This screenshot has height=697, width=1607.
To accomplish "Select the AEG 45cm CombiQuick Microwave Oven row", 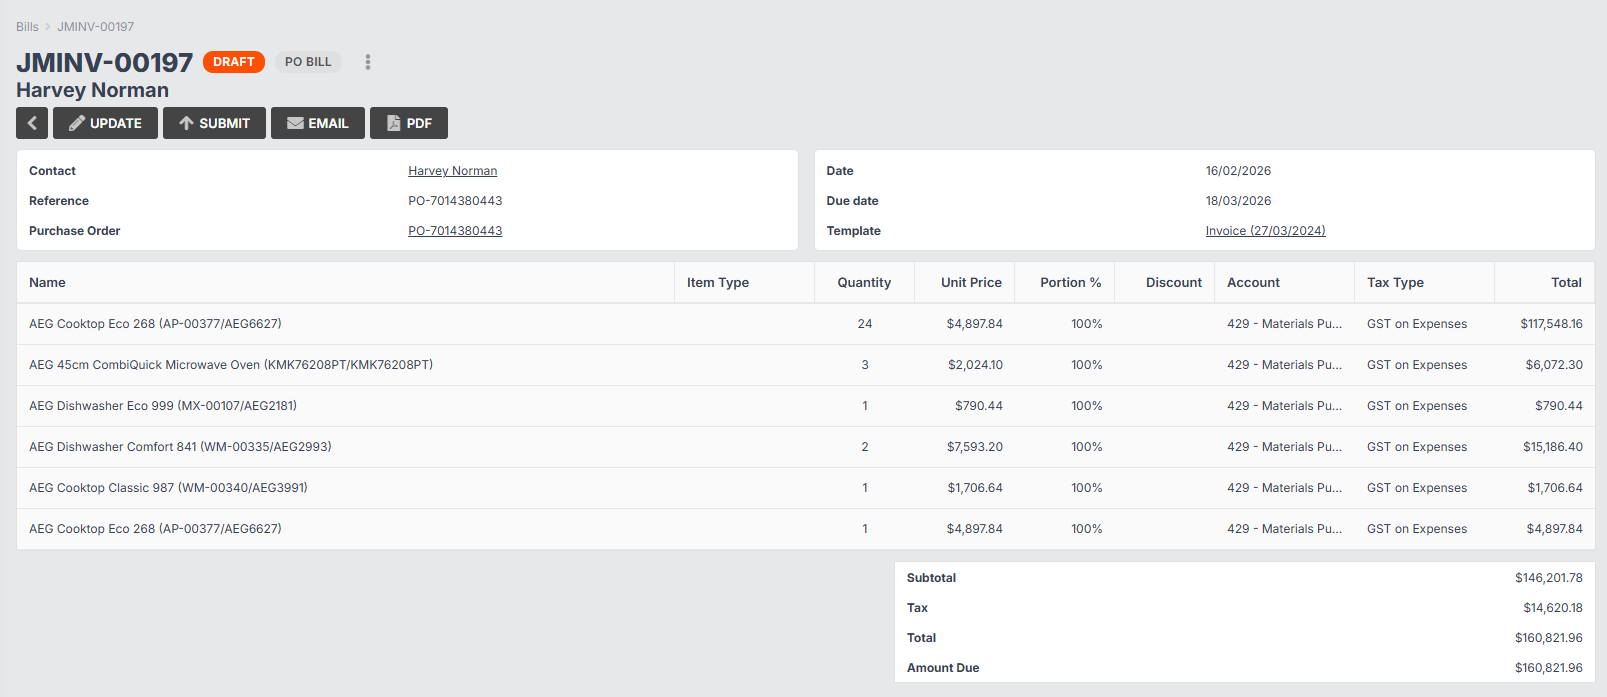I will point(806,365).
